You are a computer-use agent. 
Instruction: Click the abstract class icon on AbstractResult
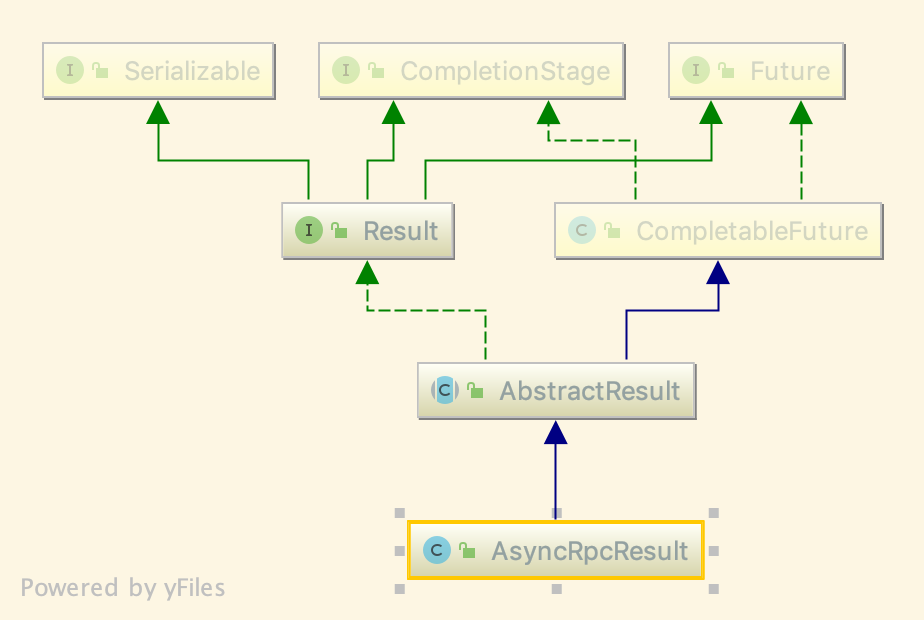445,391
